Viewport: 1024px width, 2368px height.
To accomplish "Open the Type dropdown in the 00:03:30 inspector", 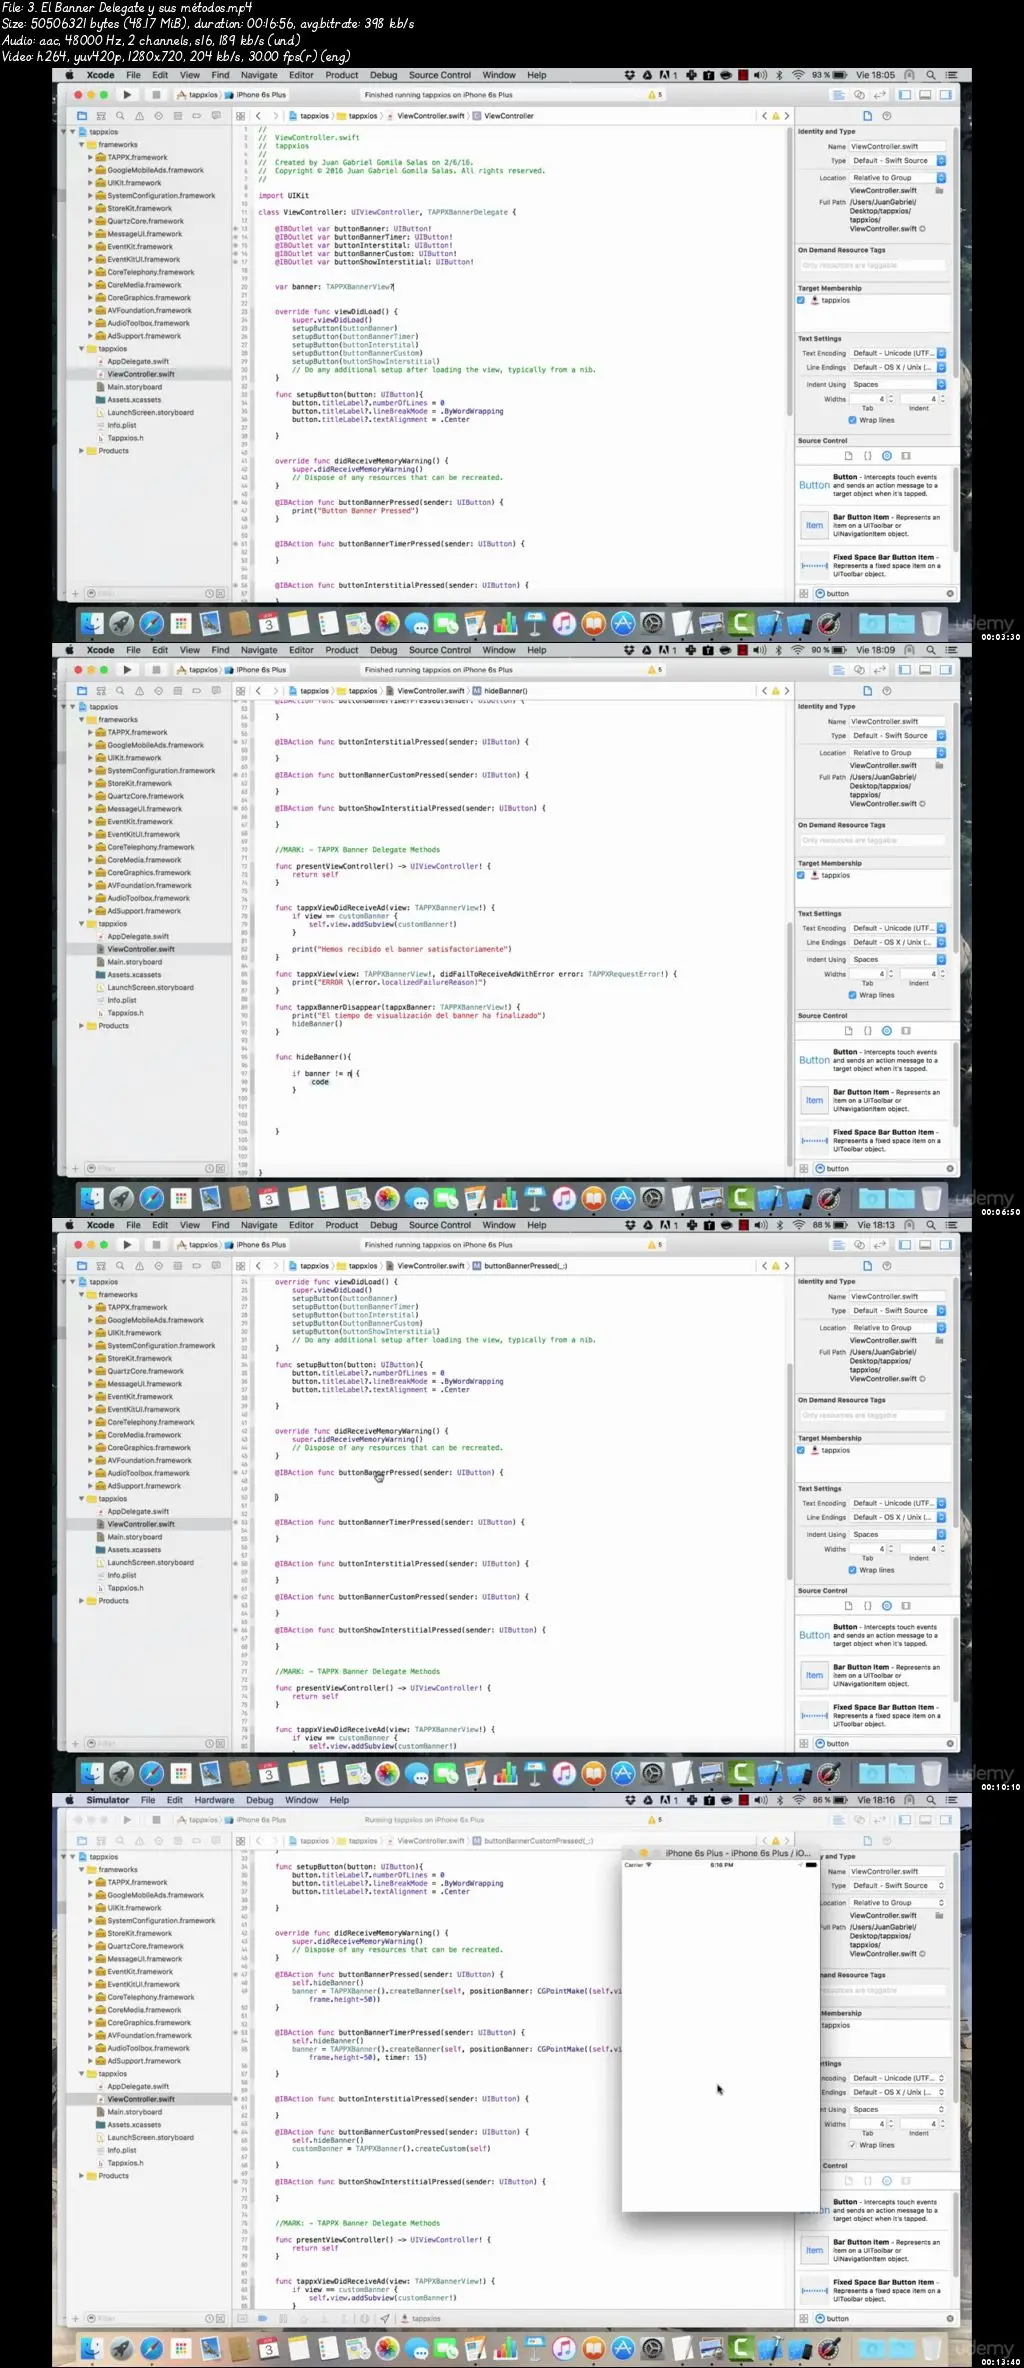I will 898,161.
